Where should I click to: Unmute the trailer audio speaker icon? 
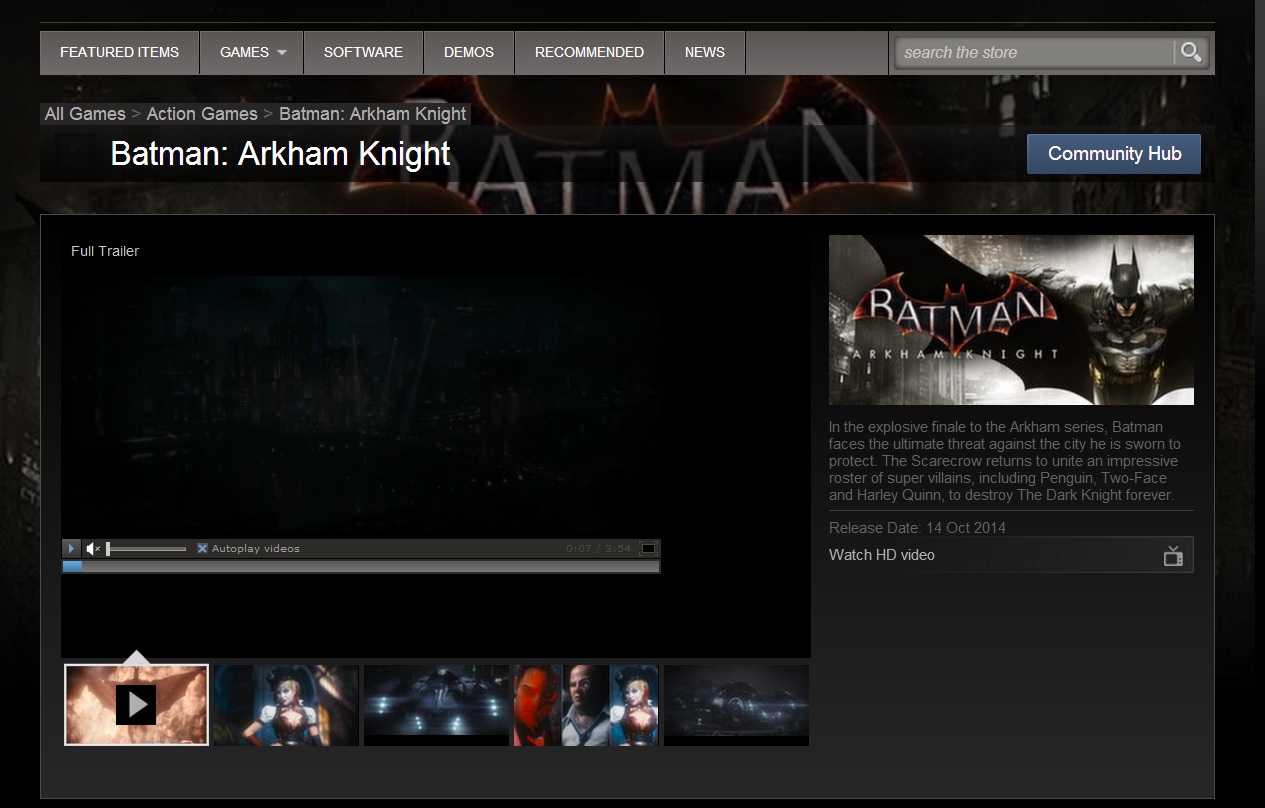[93, 549]
